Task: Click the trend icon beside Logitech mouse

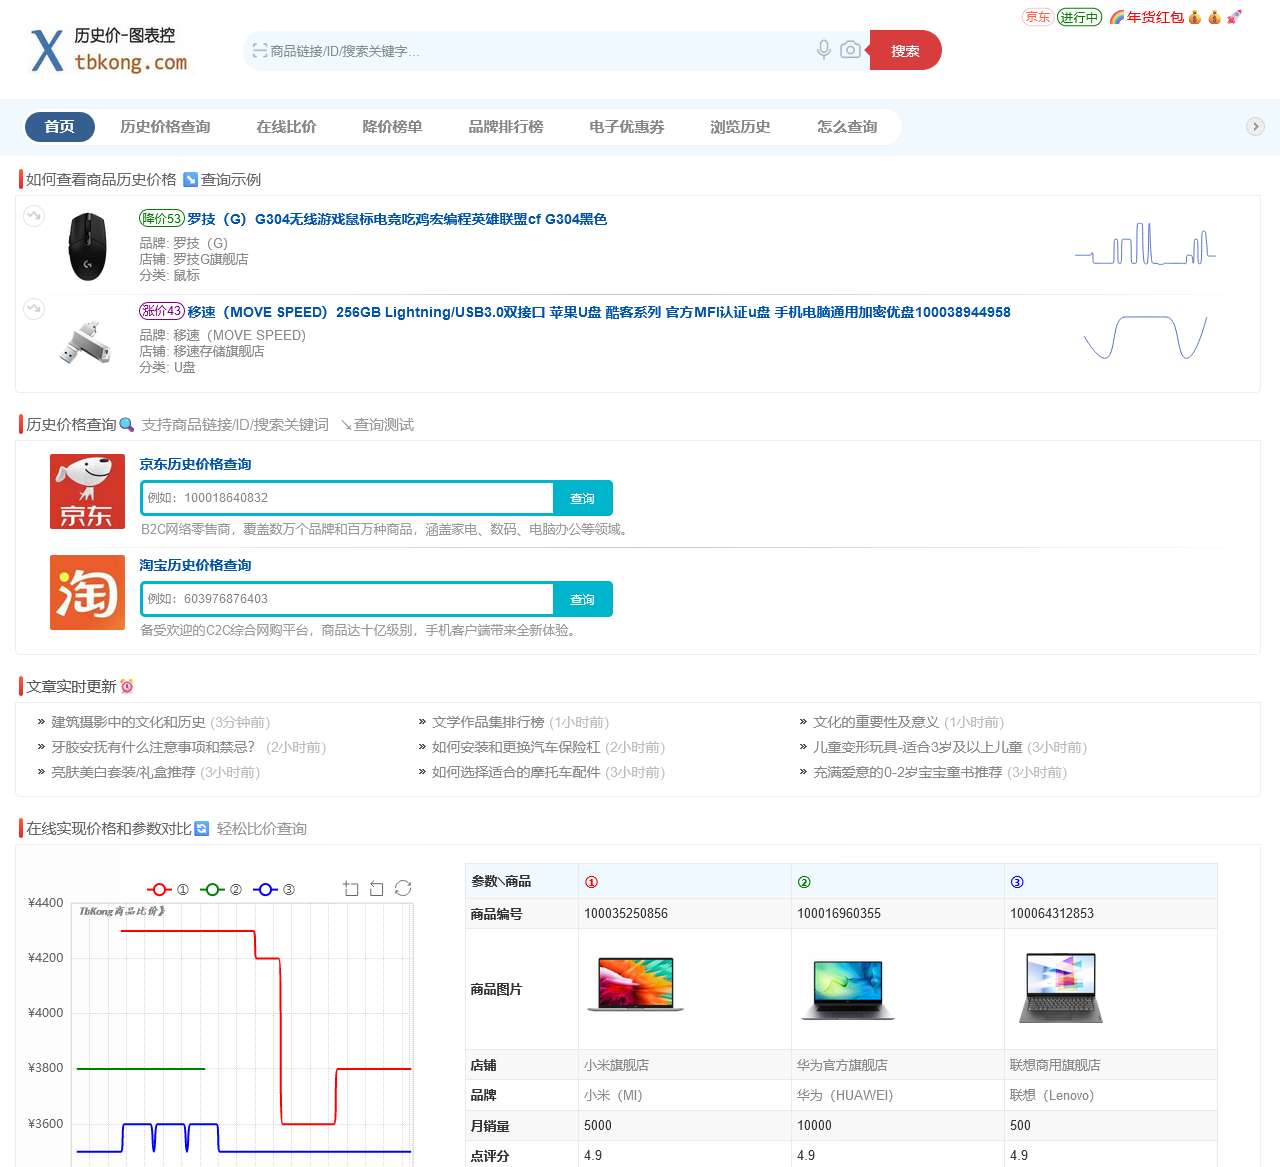Action: 34,215
